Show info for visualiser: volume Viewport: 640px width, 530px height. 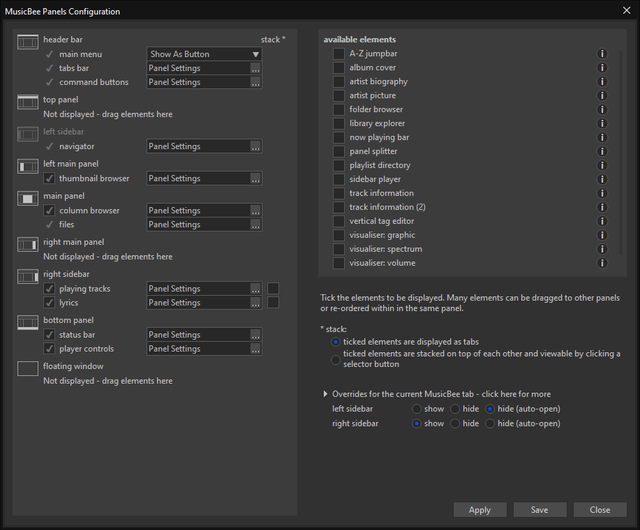602,263
